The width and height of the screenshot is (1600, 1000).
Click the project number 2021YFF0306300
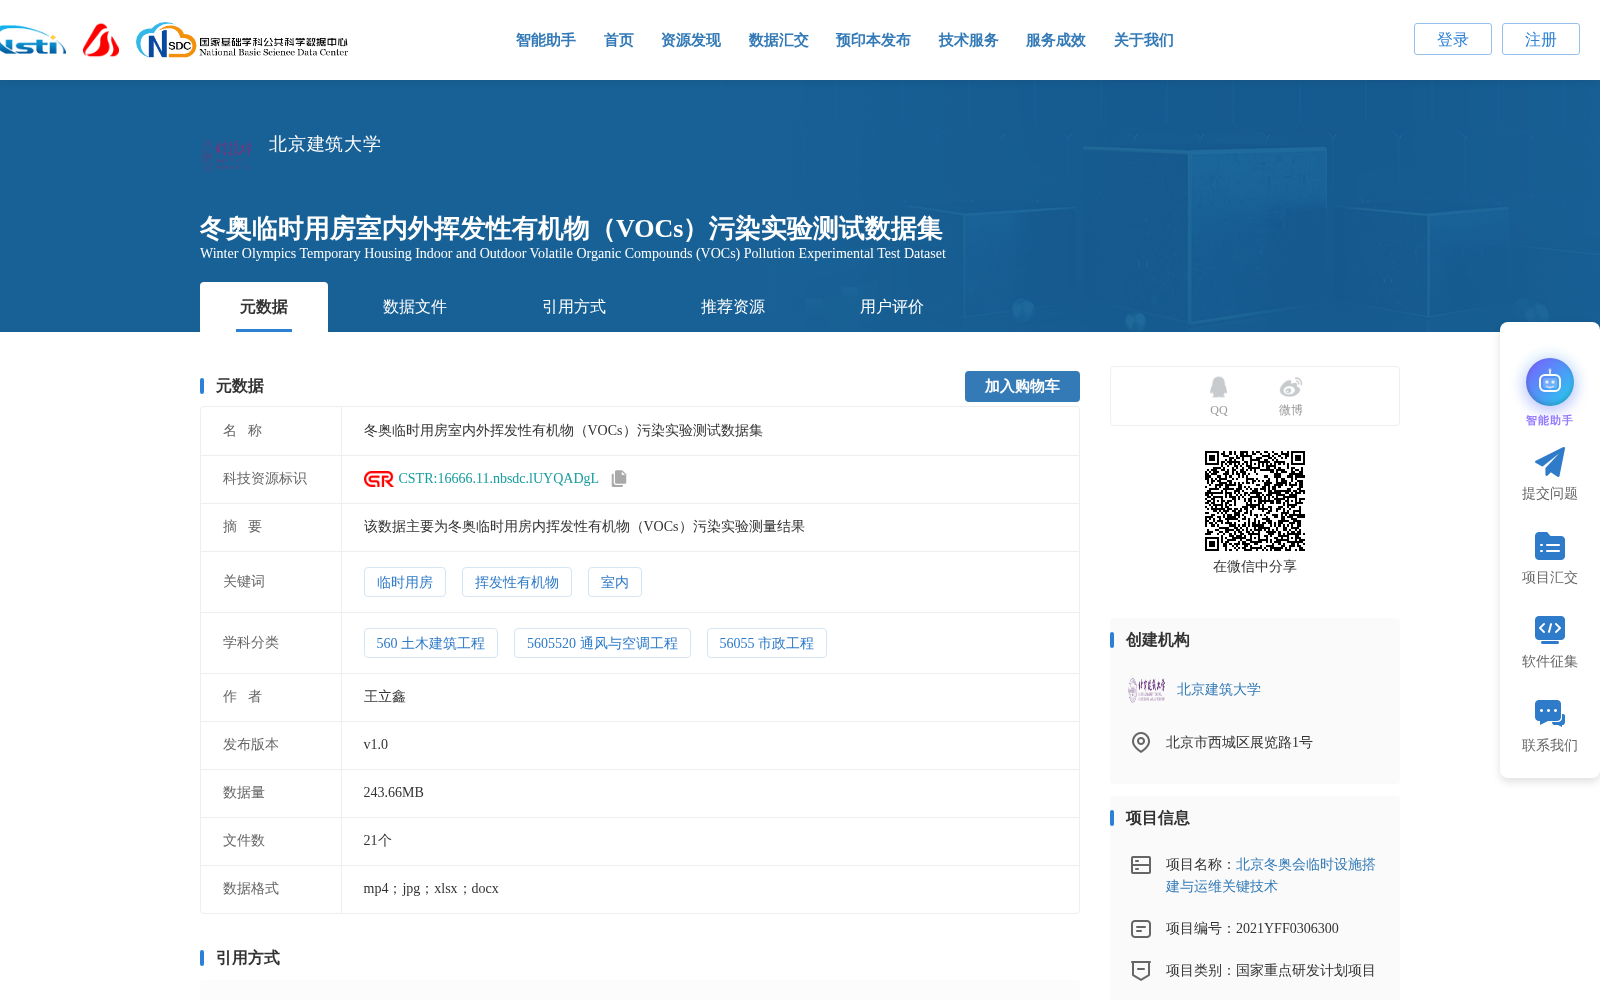click(1287, 929)
